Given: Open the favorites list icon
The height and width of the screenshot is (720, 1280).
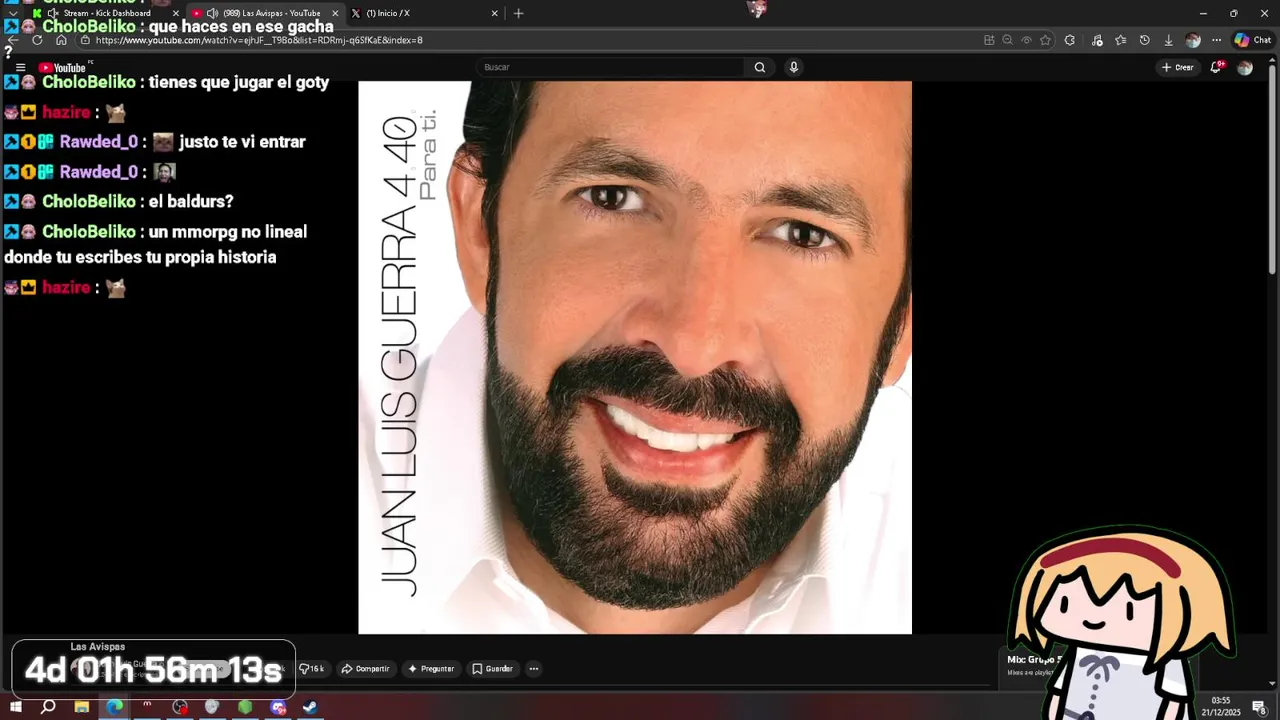Looking at the screenshot, I should [1120, 40].
